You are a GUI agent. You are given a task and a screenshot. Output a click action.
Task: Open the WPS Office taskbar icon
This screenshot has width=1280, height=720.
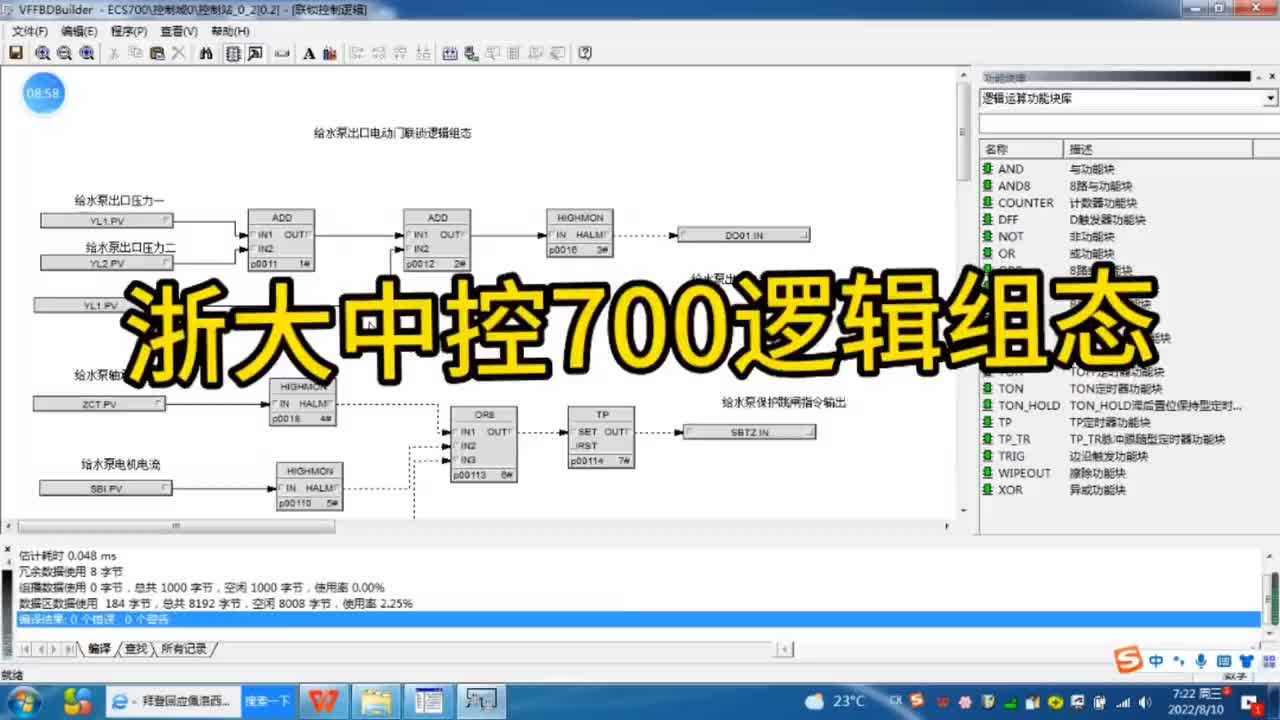[x=322, y=701]
